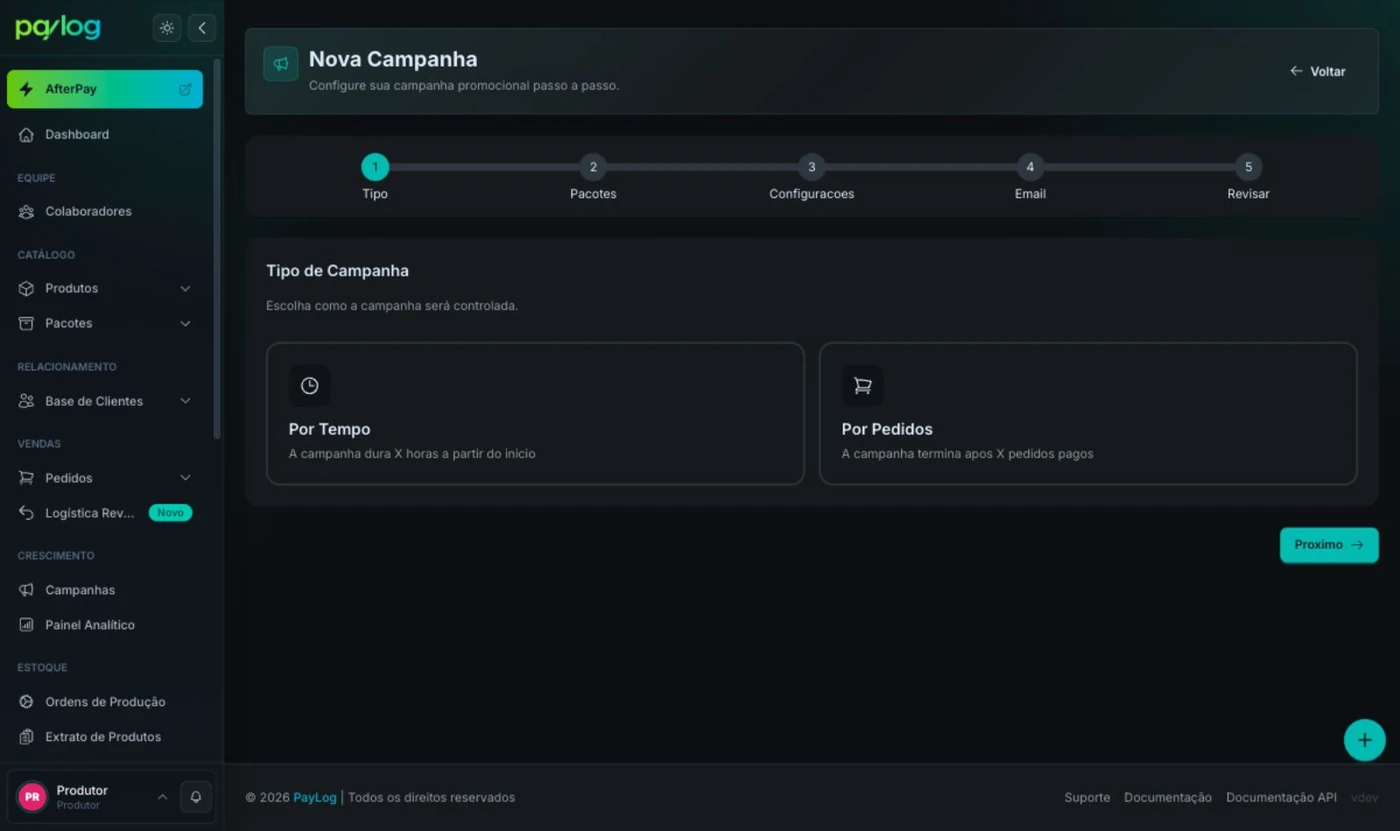
Task: Click the Produtos box icon
Action: tap(27, 288)
